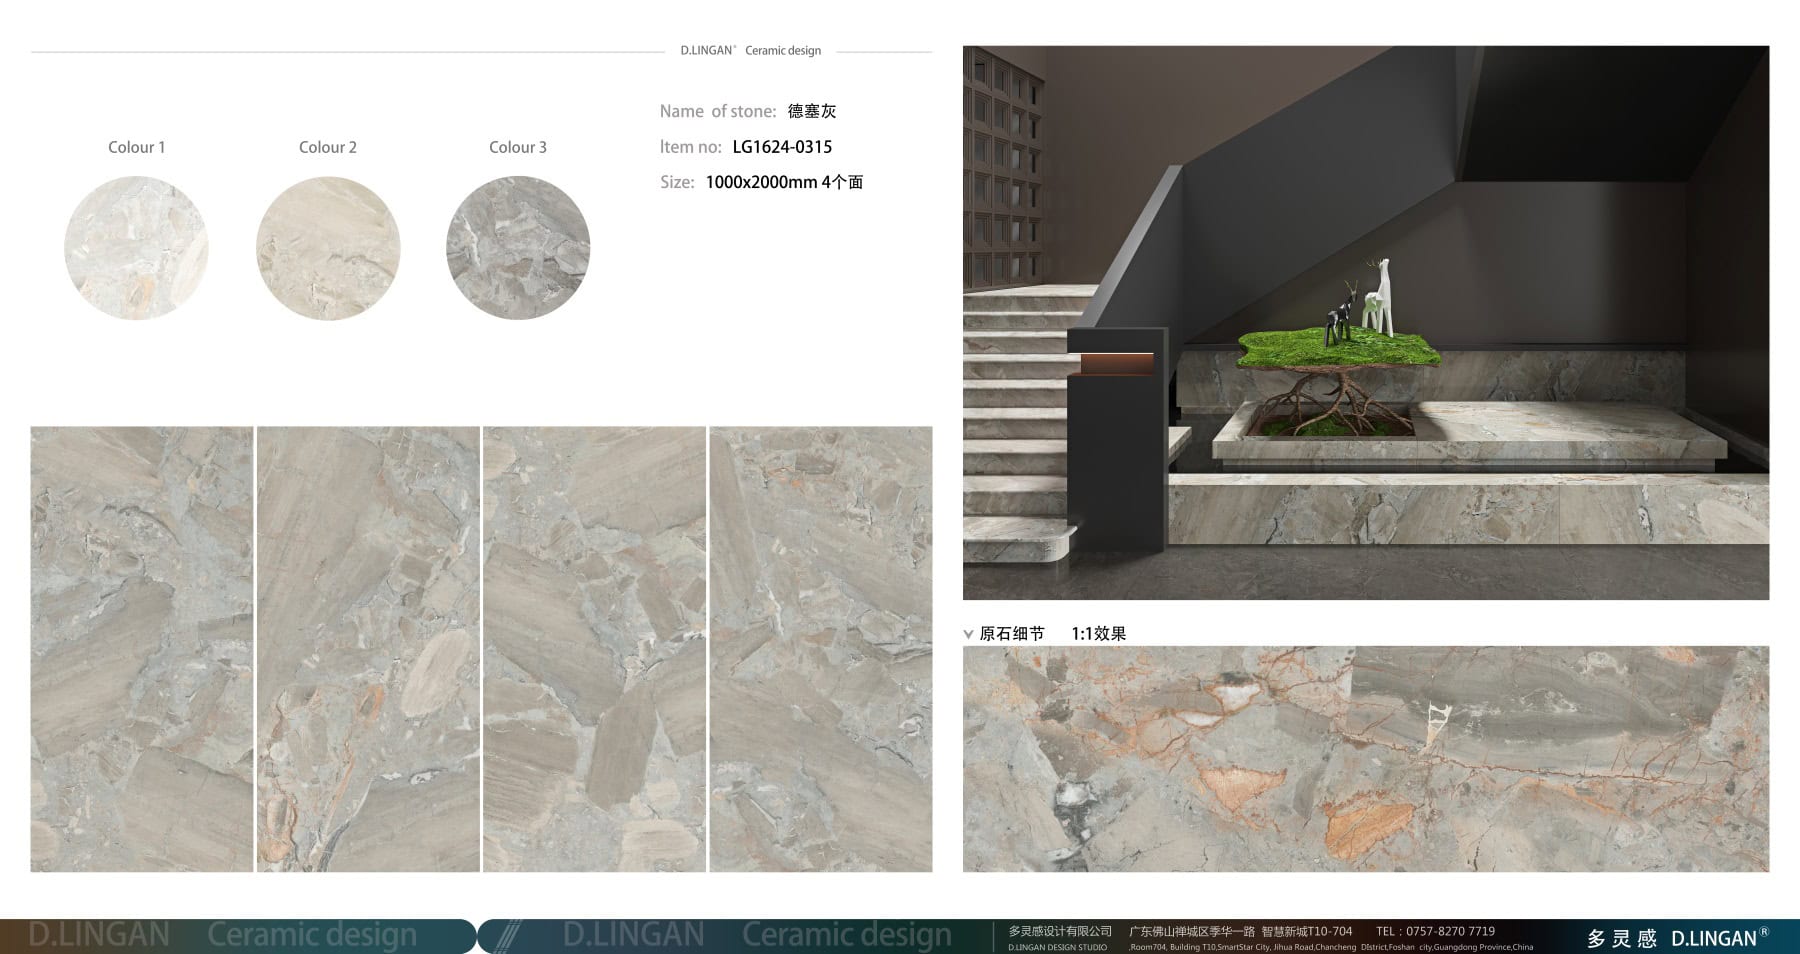This screenshot has width=1800, height=954.
Task: Click the stone name 德塞灰
Action: pyautogui.click(x=812, y=111)
